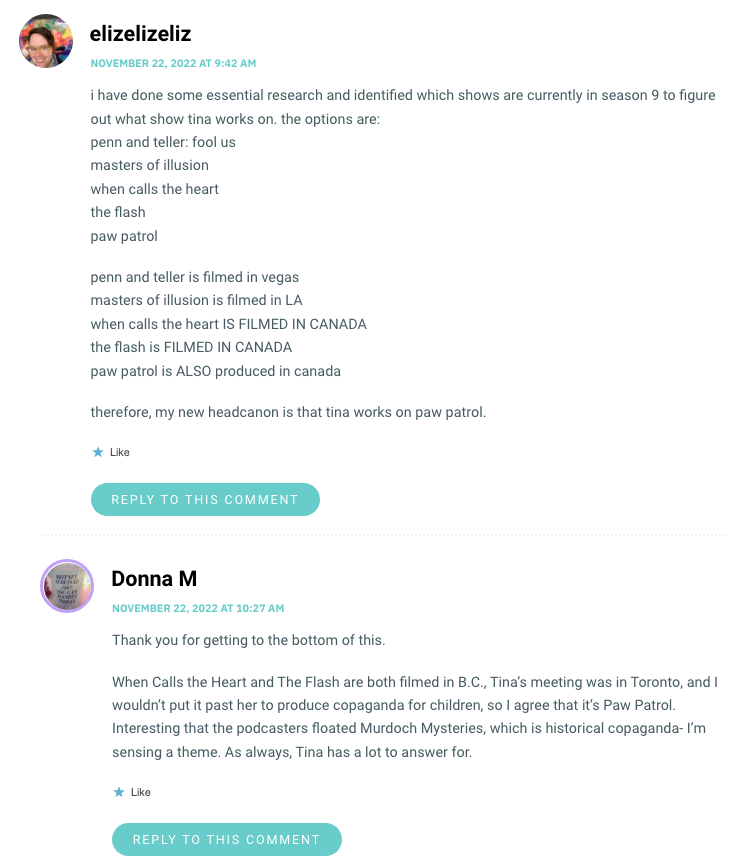Click the Like label under Donna M's comment
This screenshot has height=868, width=745.
point(141,792)
